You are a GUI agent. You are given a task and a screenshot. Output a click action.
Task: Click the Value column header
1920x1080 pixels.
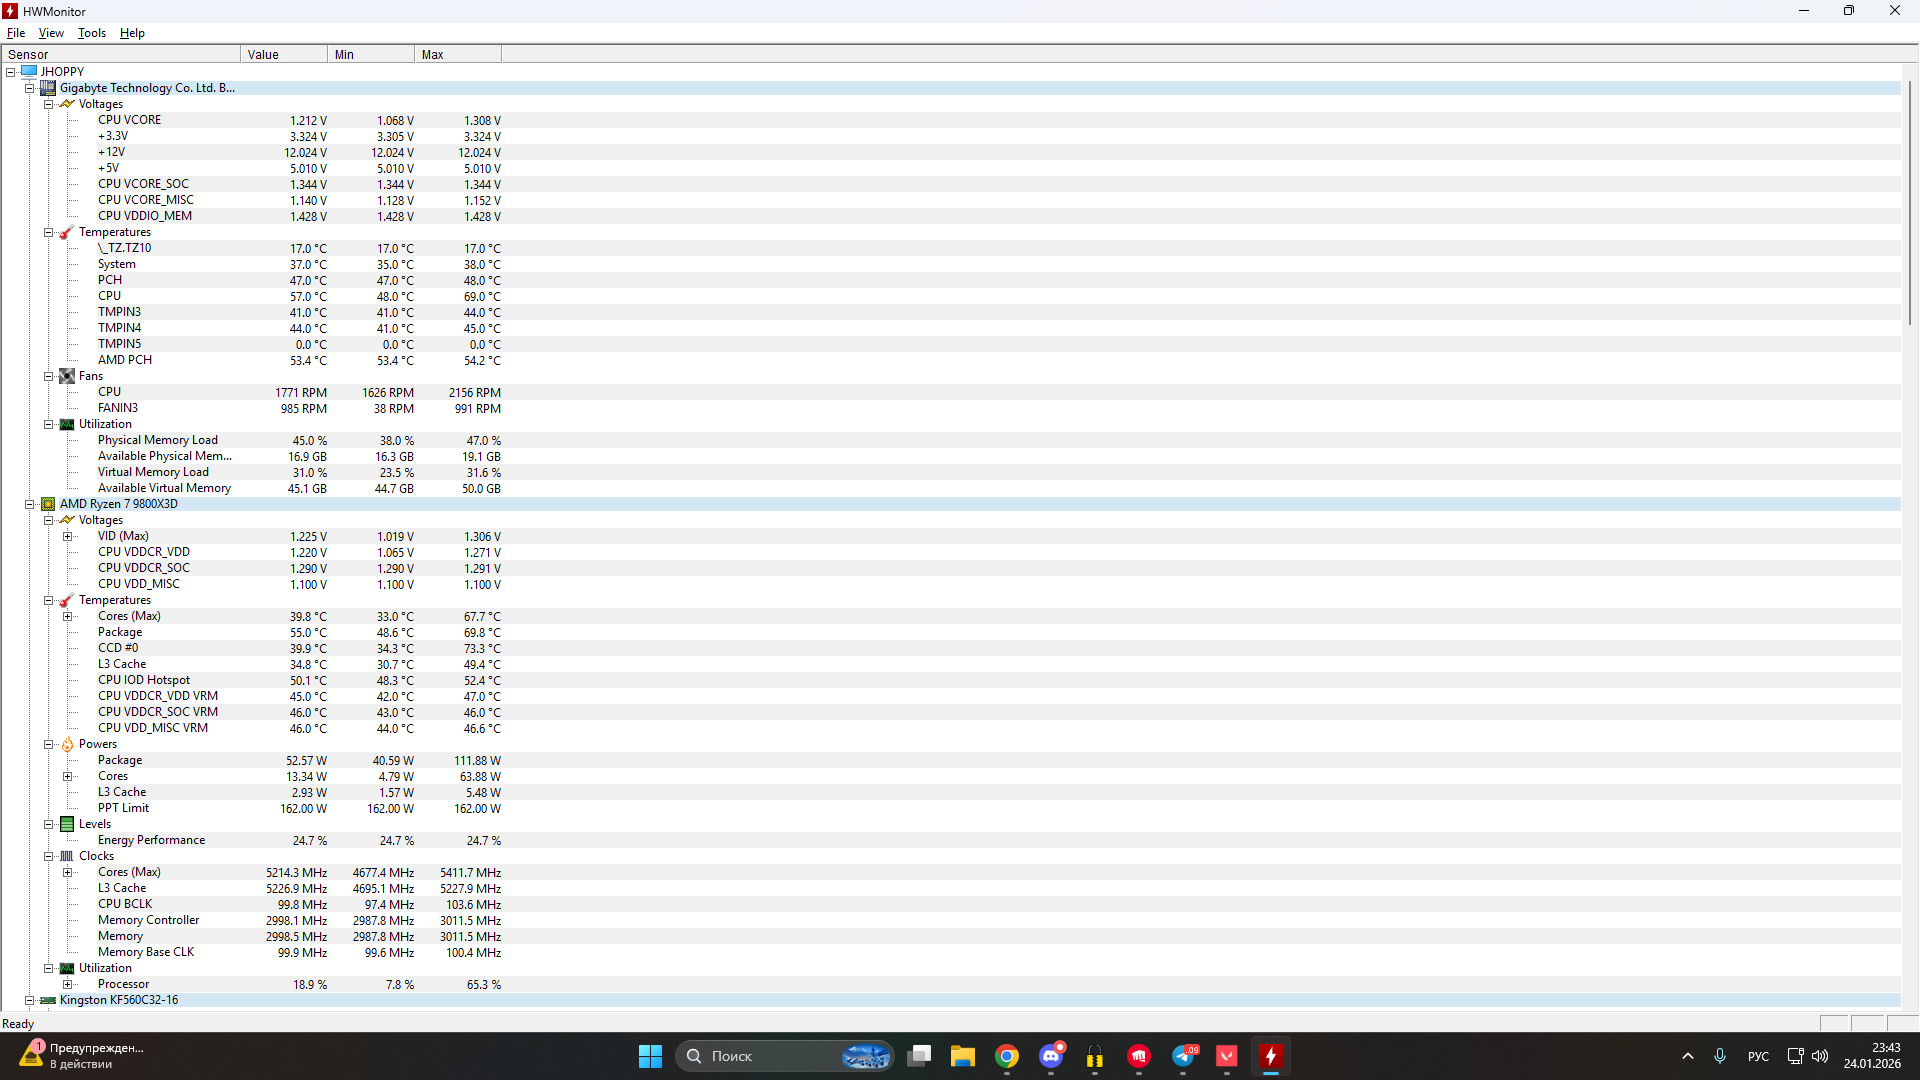(x=283, y=55)
